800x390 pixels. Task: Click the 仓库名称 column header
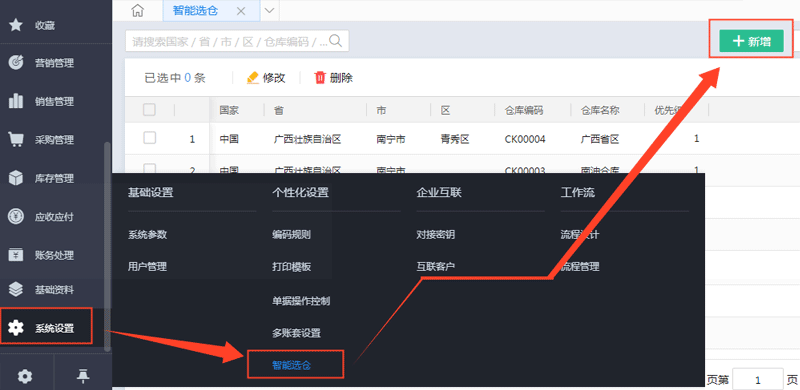tap(600, 110)
